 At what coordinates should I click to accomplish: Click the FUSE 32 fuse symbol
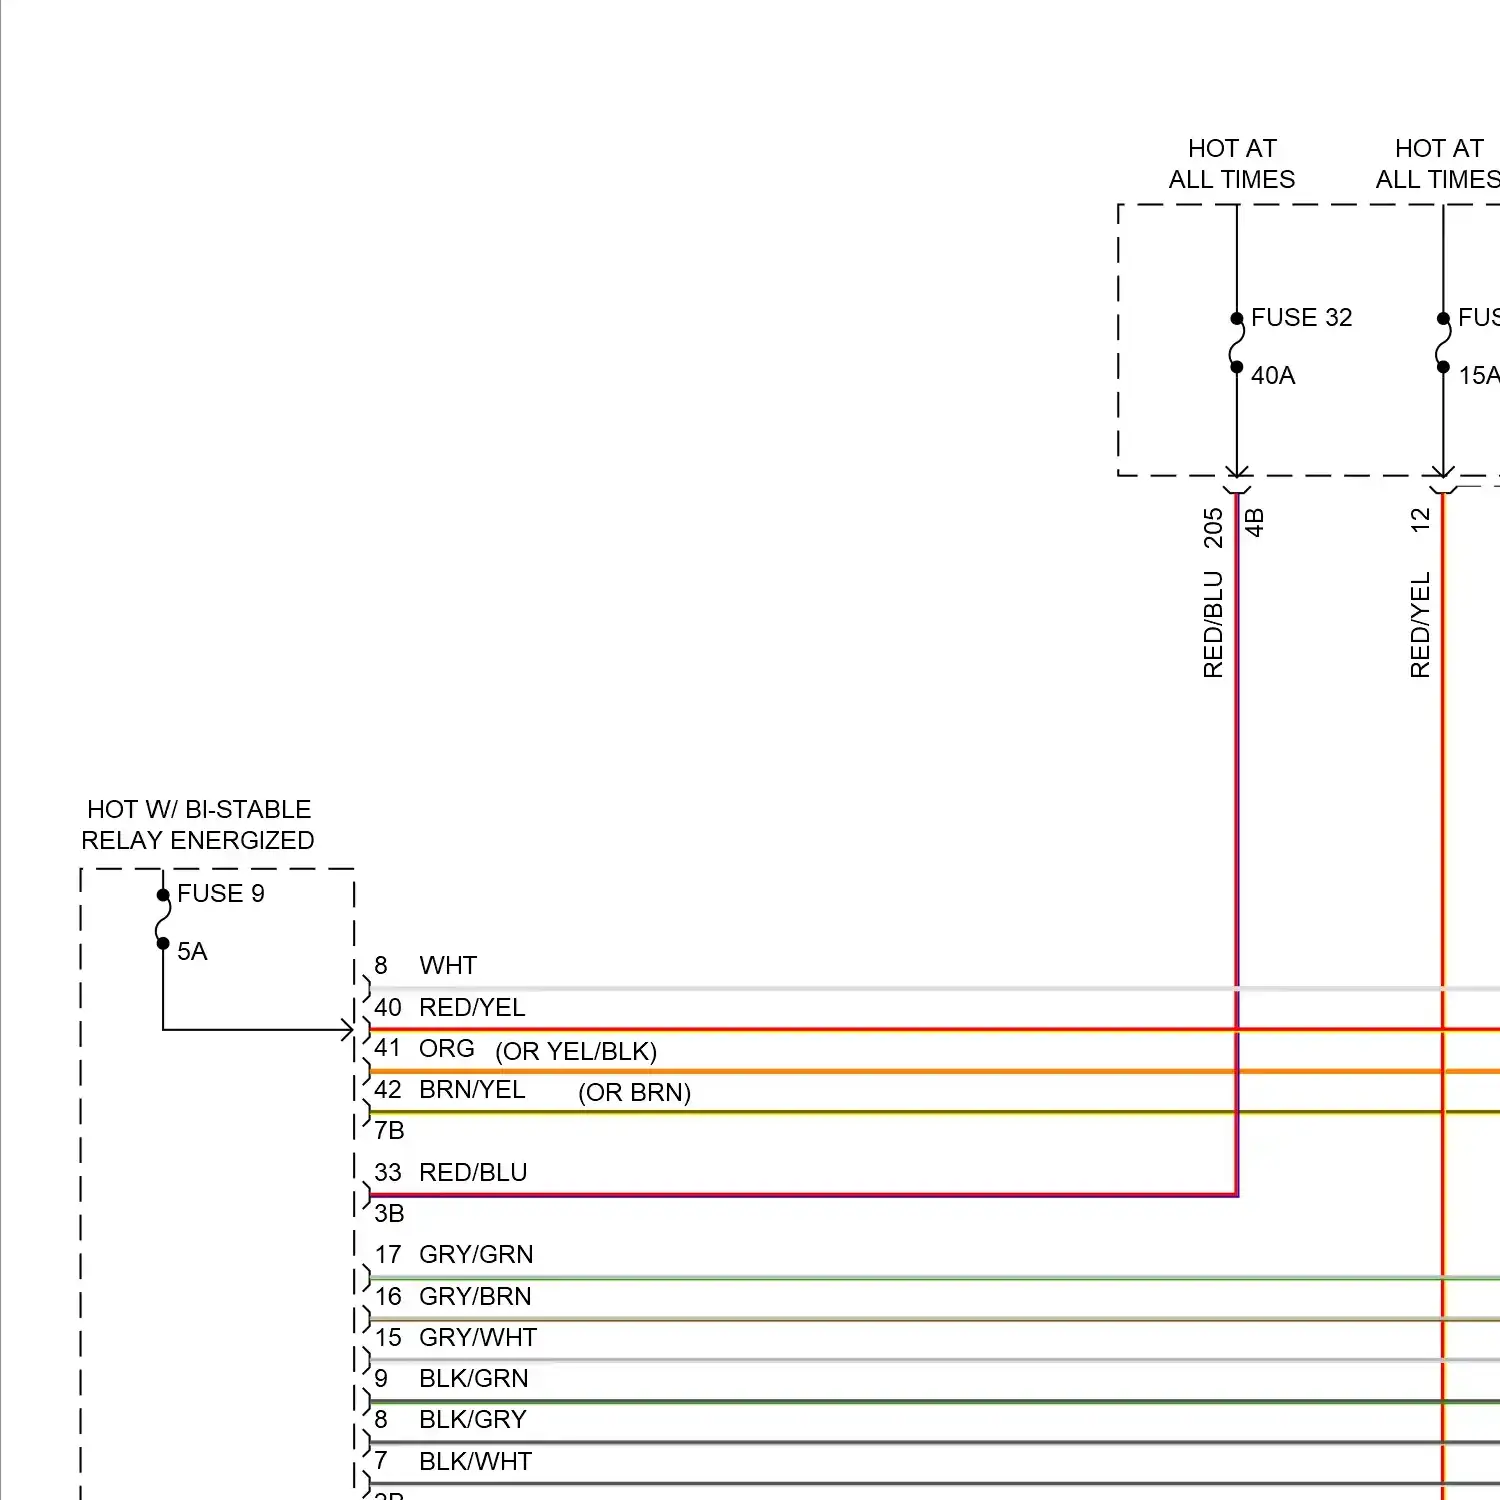(x=1237, y=343)
